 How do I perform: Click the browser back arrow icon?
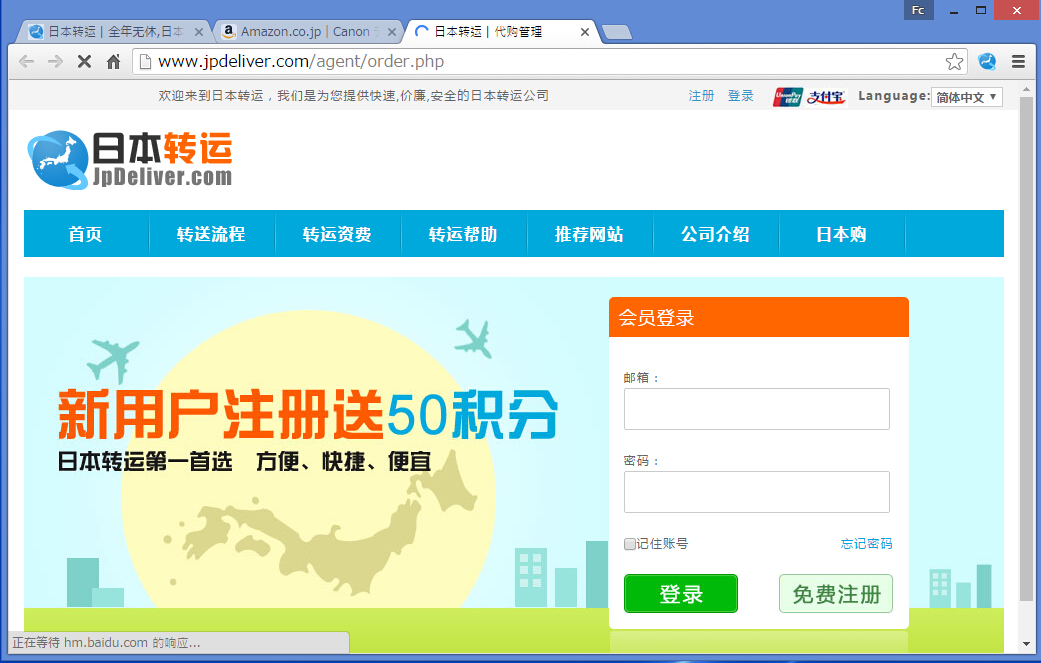(26, 62)
